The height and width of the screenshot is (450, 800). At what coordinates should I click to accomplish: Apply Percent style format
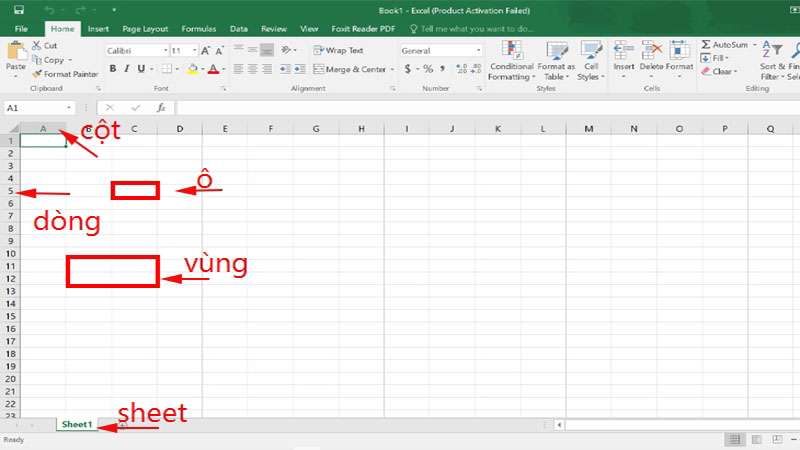[x=428, y=69]
